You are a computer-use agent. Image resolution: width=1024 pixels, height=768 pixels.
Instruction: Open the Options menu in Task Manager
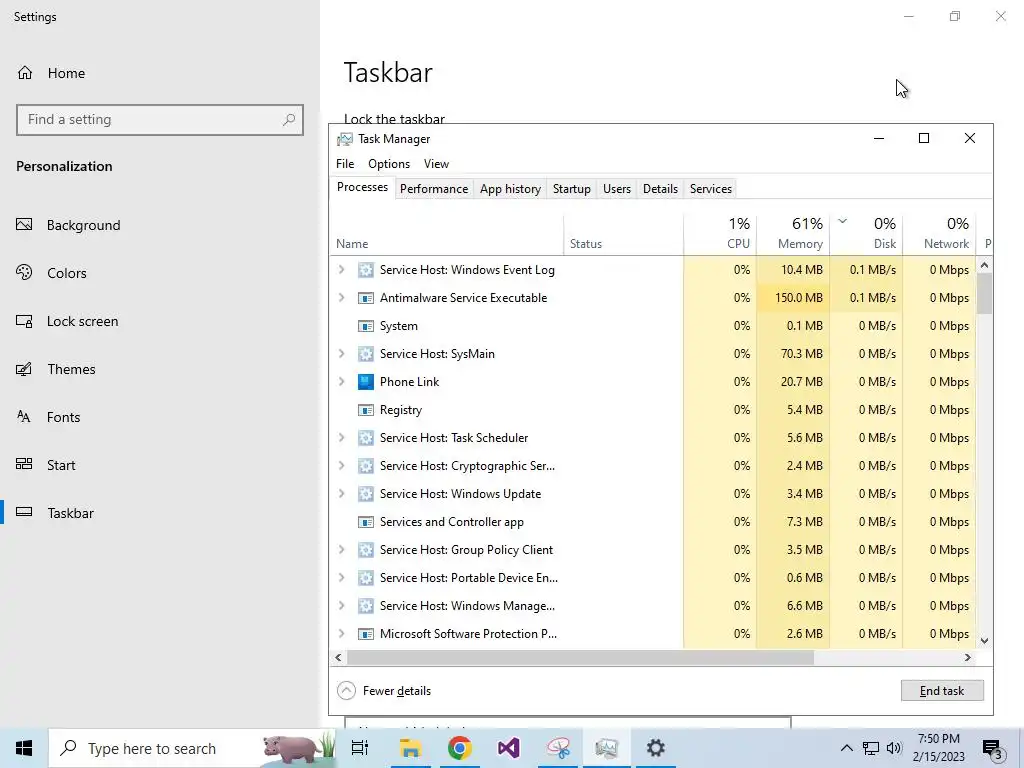389,164
